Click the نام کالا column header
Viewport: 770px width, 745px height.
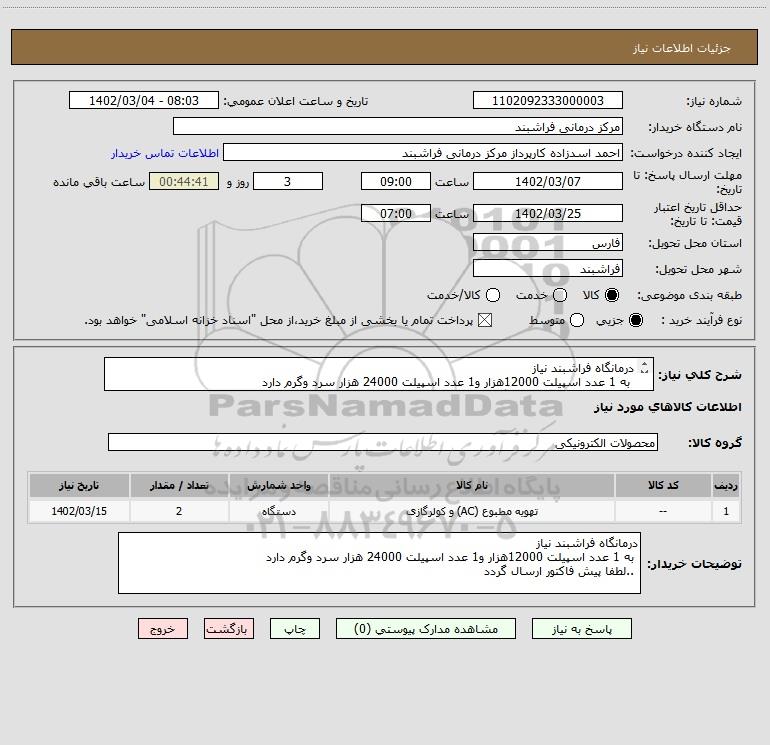click(x=471, y=485)
